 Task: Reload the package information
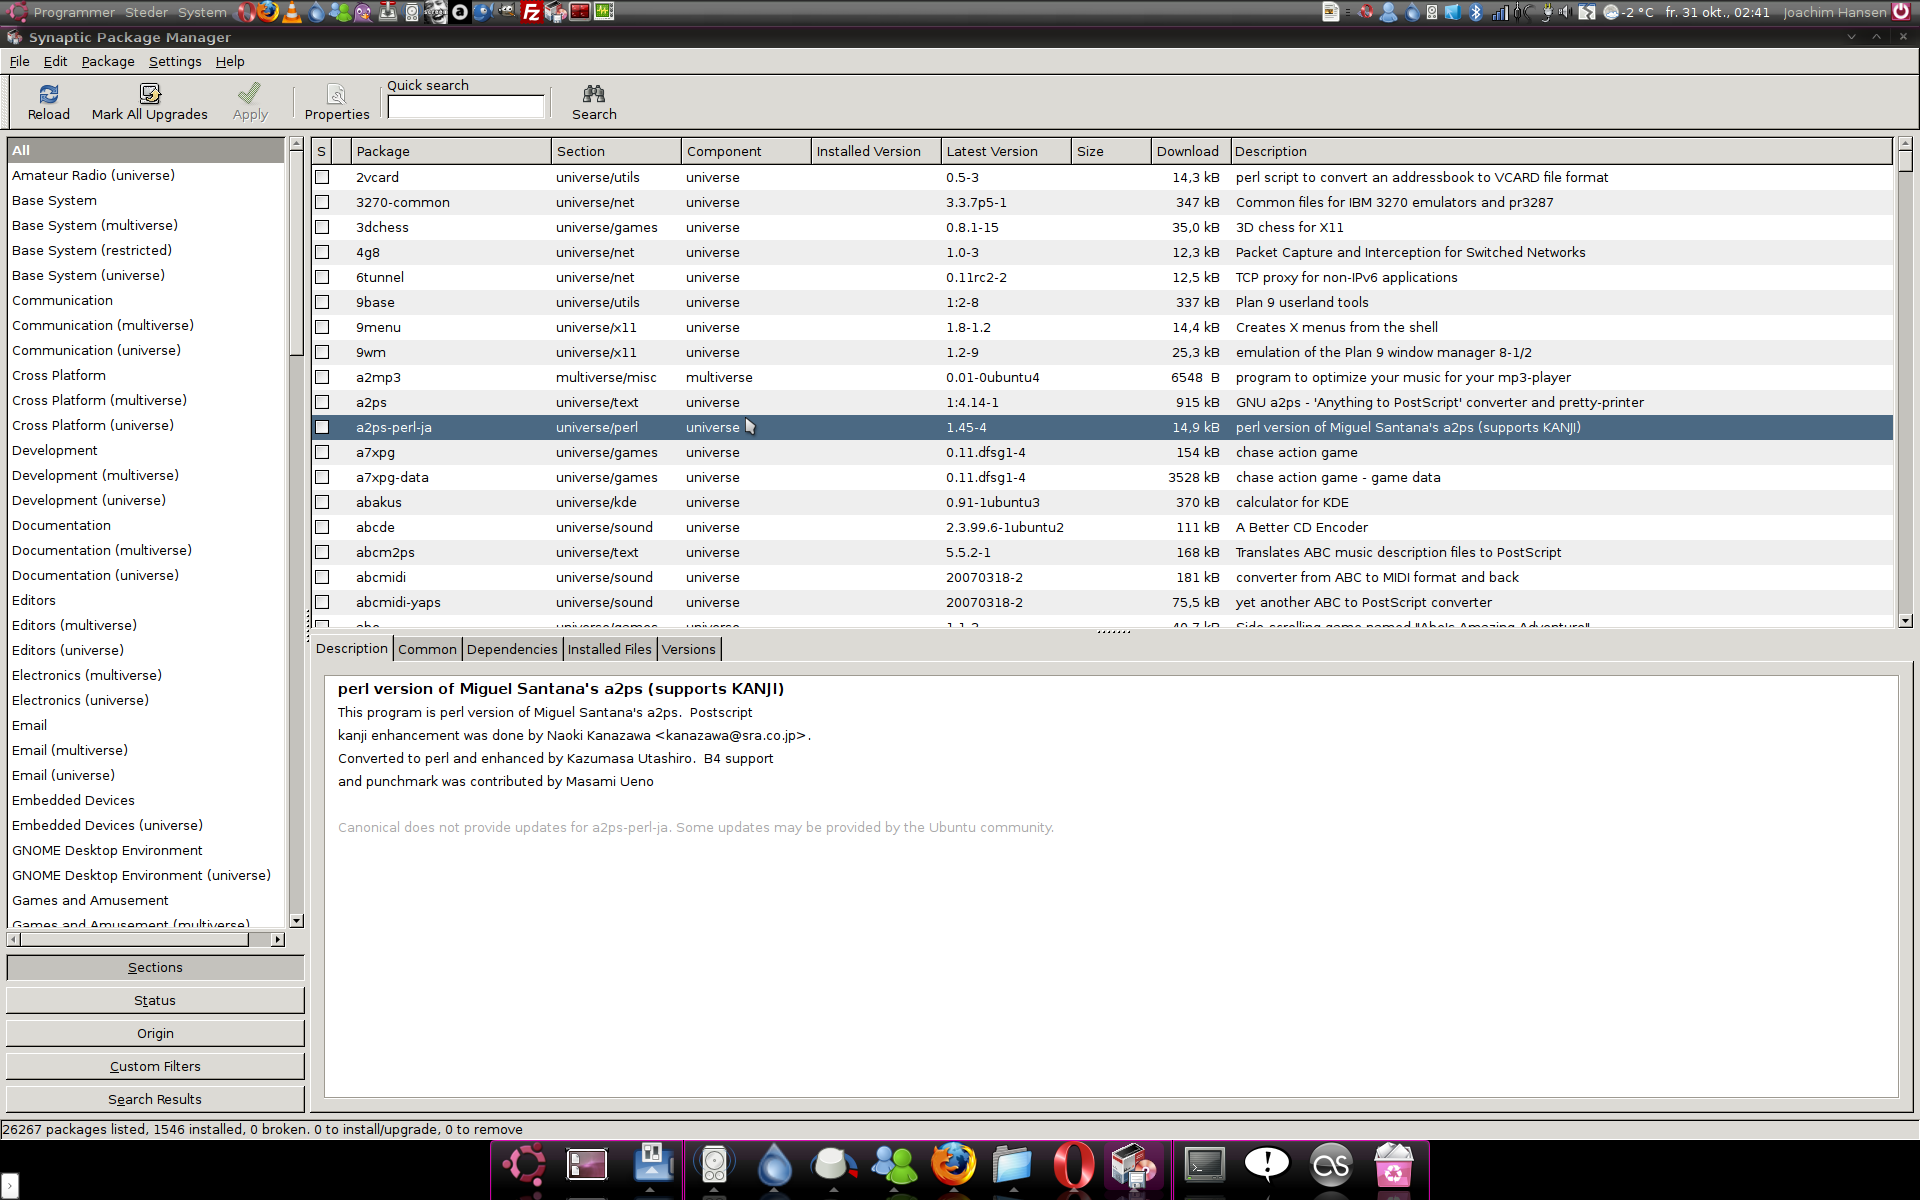(x=48, y=102)
